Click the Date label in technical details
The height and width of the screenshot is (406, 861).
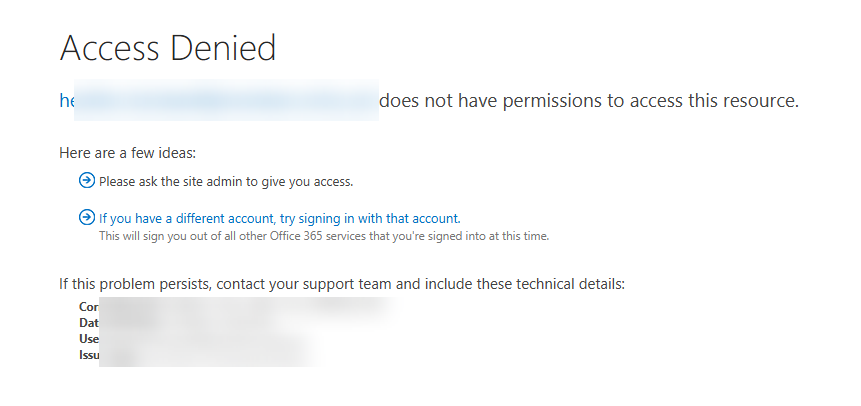click(x=89, y=322)
